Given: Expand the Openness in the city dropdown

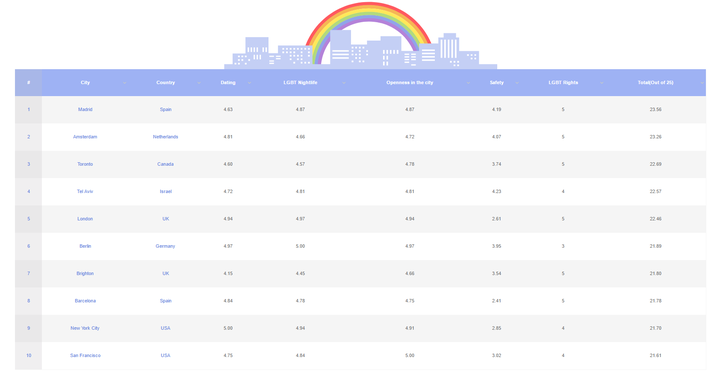Looking at the screenshot, I should tap(468, 83).
